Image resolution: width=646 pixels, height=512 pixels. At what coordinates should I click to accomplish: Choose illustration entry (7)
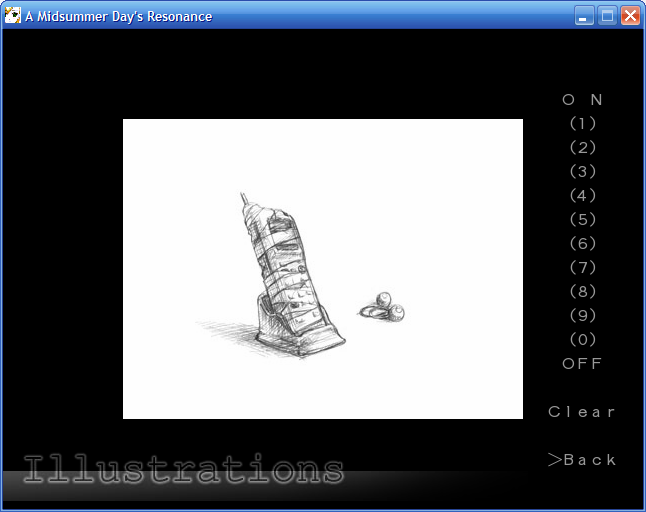[583, 267]
